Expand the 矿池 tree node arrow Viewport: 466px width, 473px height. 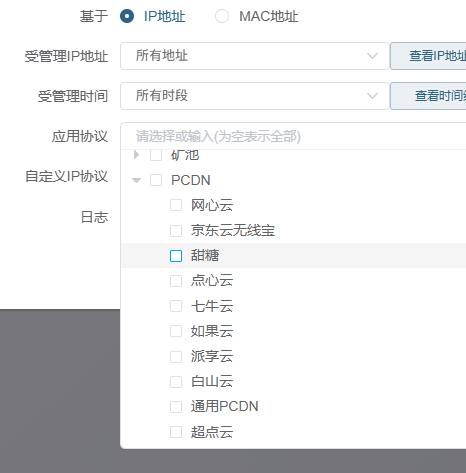[136, 155]
